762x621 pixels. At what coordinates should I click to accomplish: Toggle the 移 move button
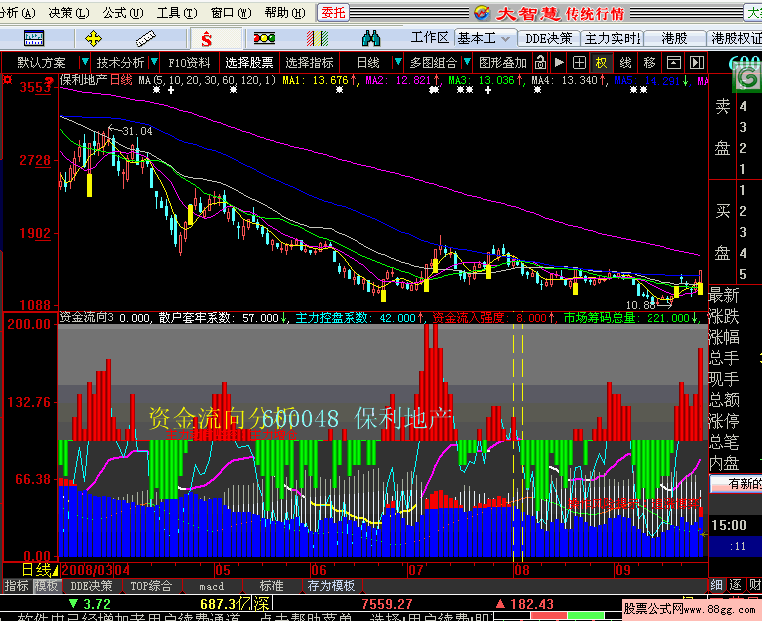click(649, 63)
